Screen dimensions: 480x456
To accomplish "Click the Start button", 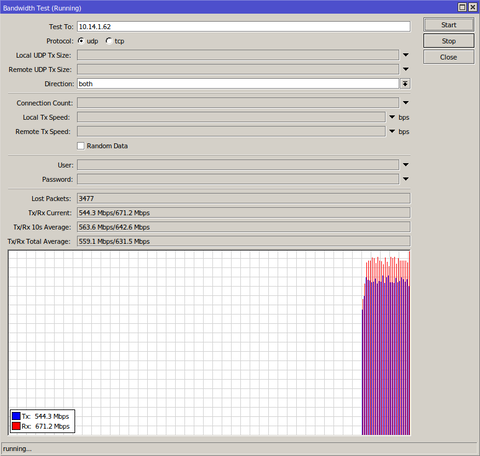I will point(449,25).
